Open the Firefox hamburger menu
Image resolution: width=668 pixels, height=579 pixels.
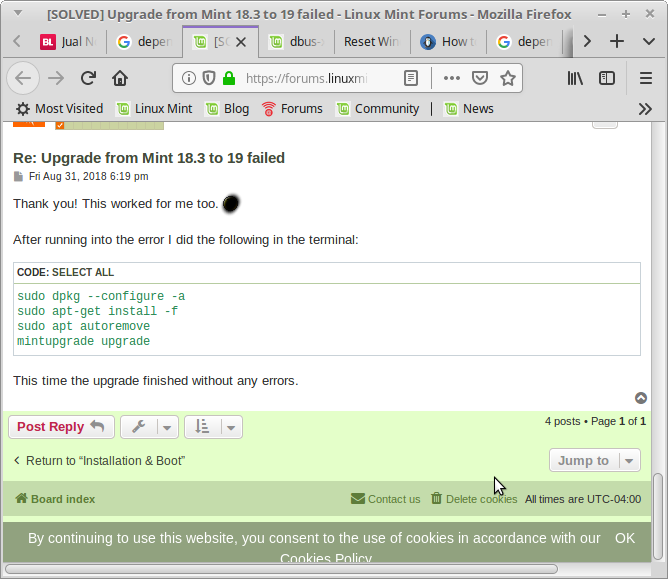[646, 78]
